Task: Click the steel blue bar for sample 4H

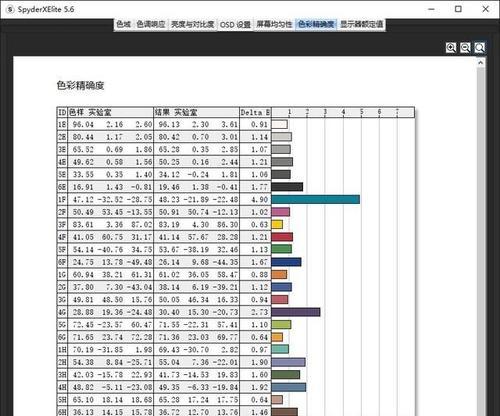Action: 289,387
